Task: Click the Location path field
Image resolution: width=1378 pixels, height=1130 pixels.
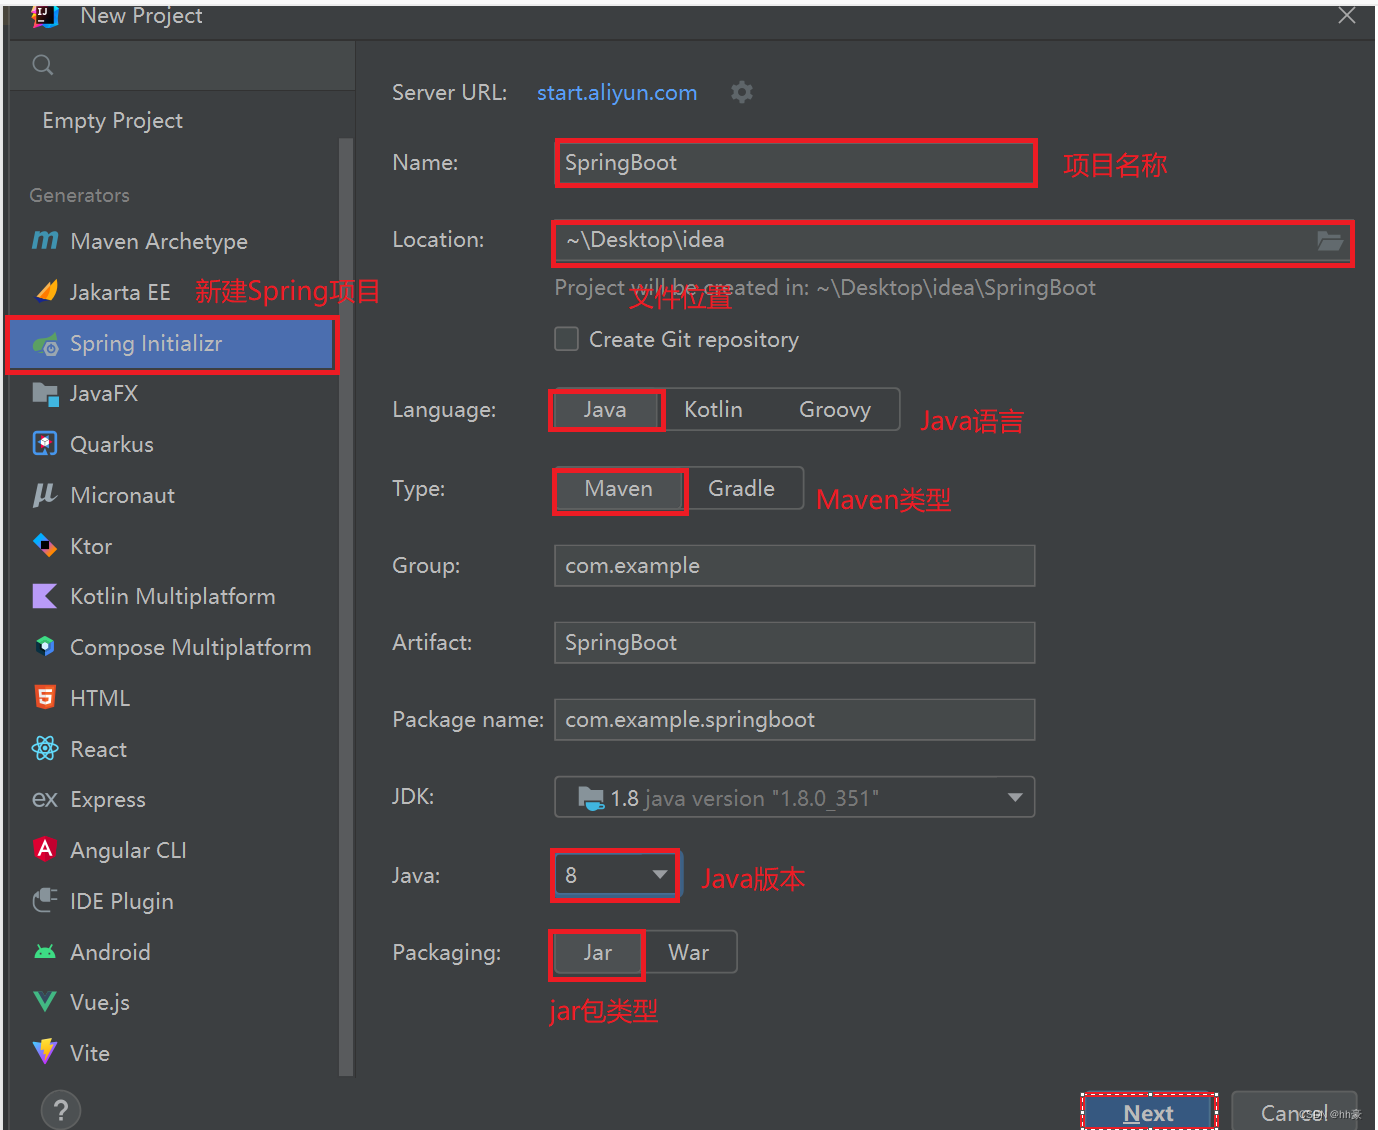Action: 952,241
